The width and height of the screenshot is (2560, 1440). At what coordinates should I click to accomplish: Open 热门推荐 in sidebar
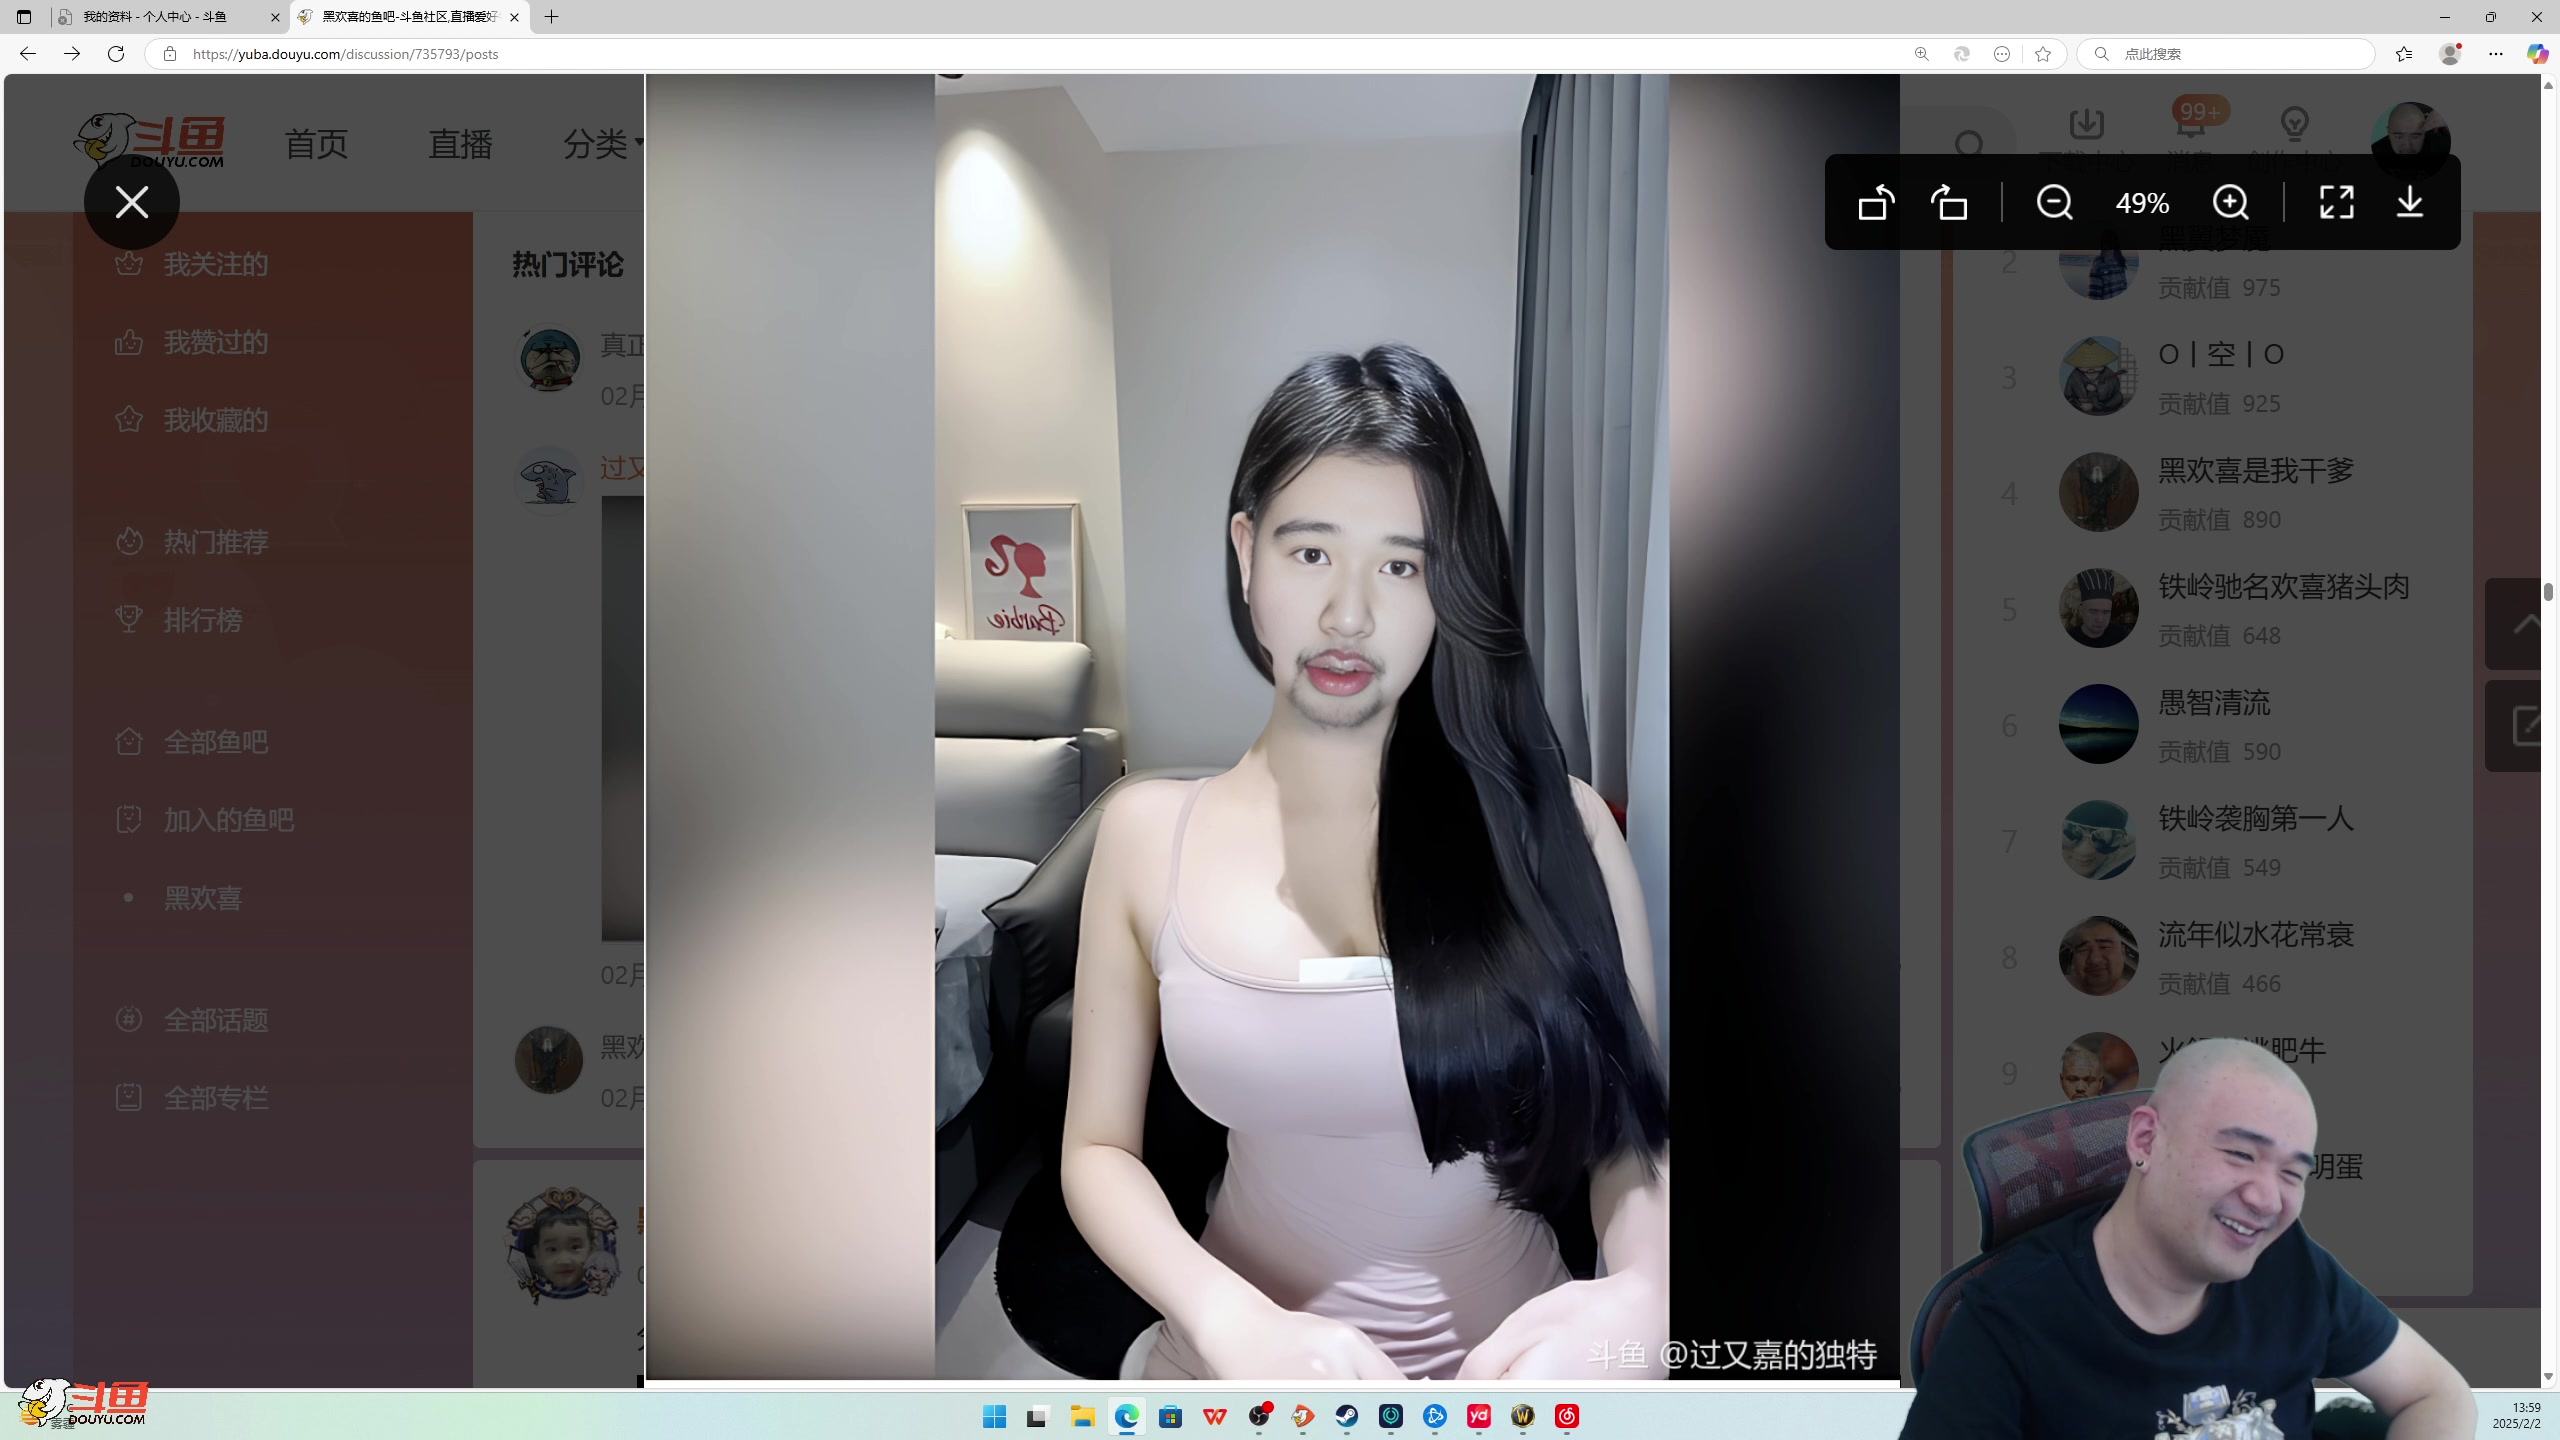192,542
